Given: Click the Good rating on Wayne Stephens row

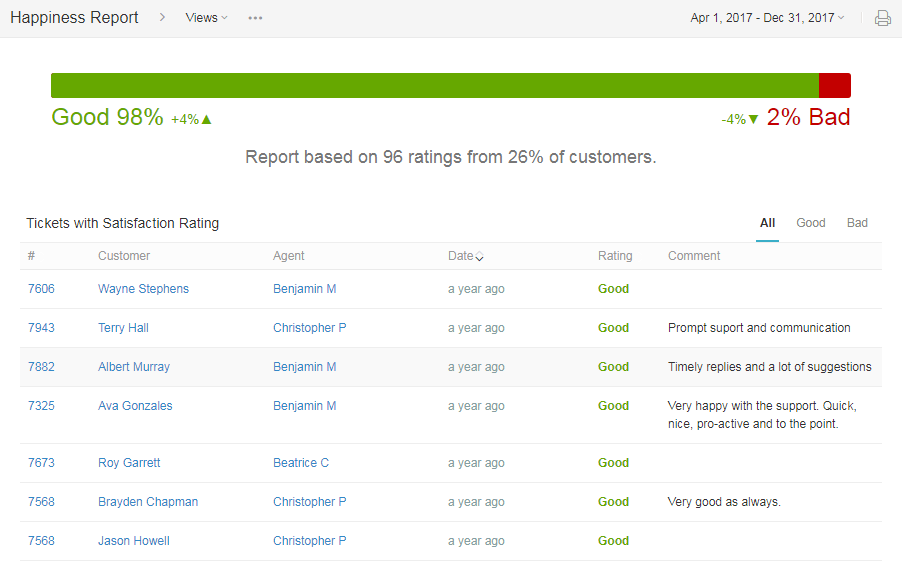Looking at the screenshot, I should click(613, 289).
